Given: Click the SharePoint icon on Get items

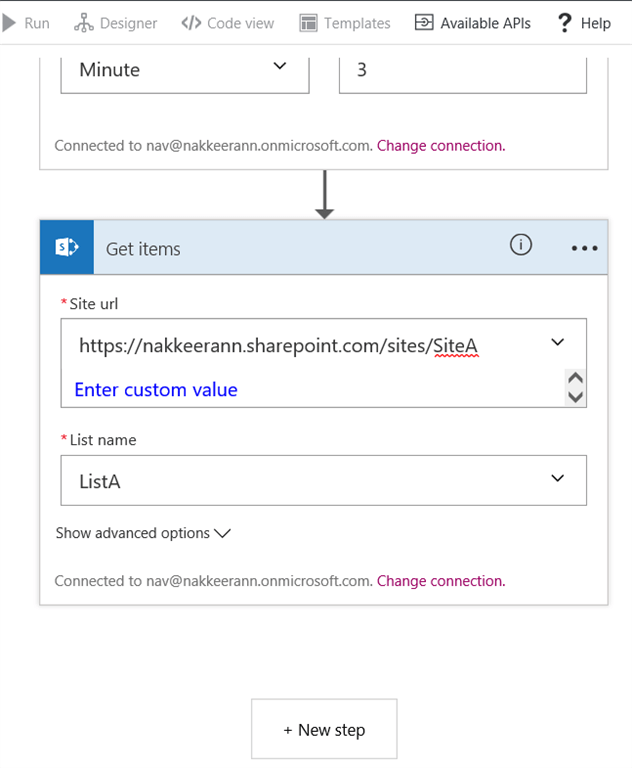Looking at the screenshot, I should pyautogui.click(x=67, y=248).
